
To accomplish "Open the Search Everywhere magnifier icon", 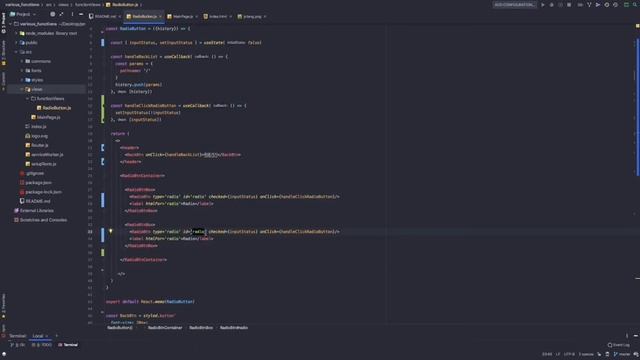I will pyautogui.click(x=635, y=5).
